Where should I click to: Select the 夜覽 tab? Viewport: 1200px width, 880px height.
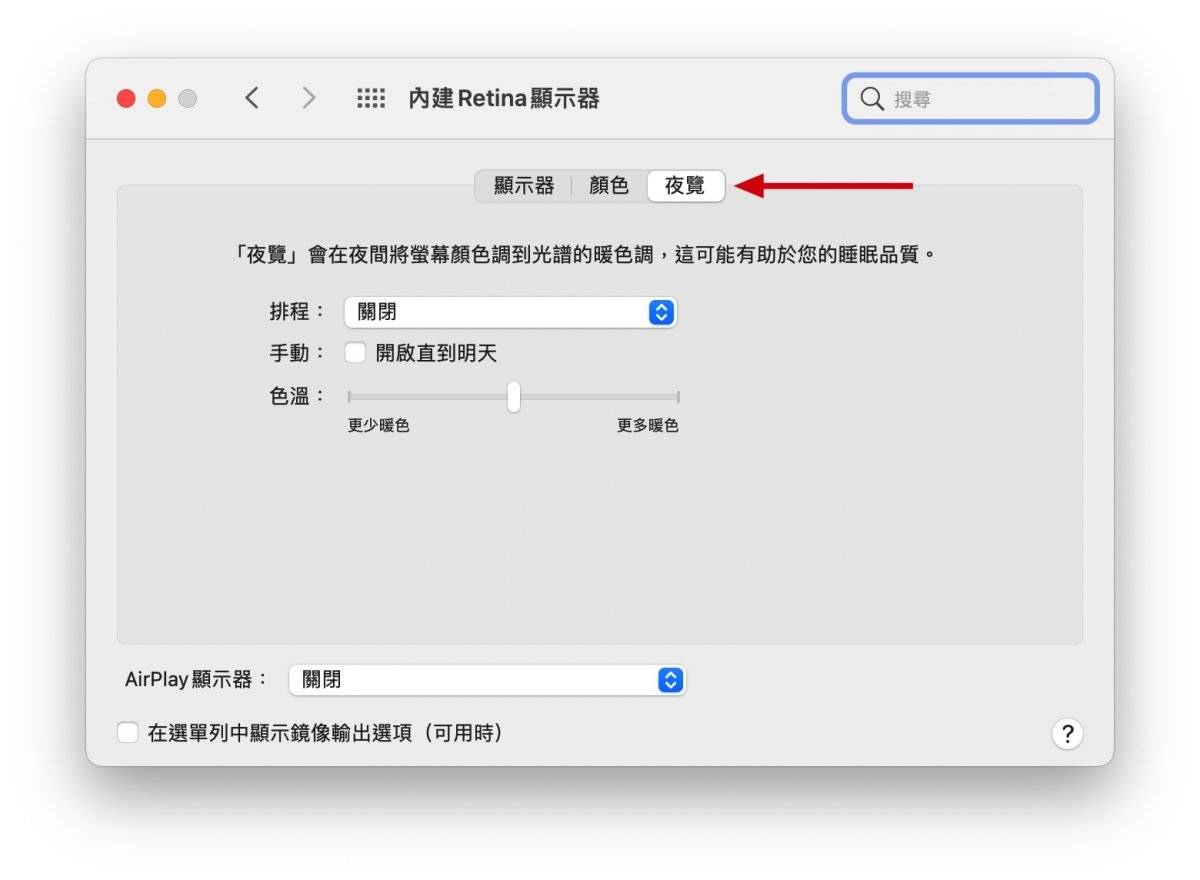click(686, 186)
